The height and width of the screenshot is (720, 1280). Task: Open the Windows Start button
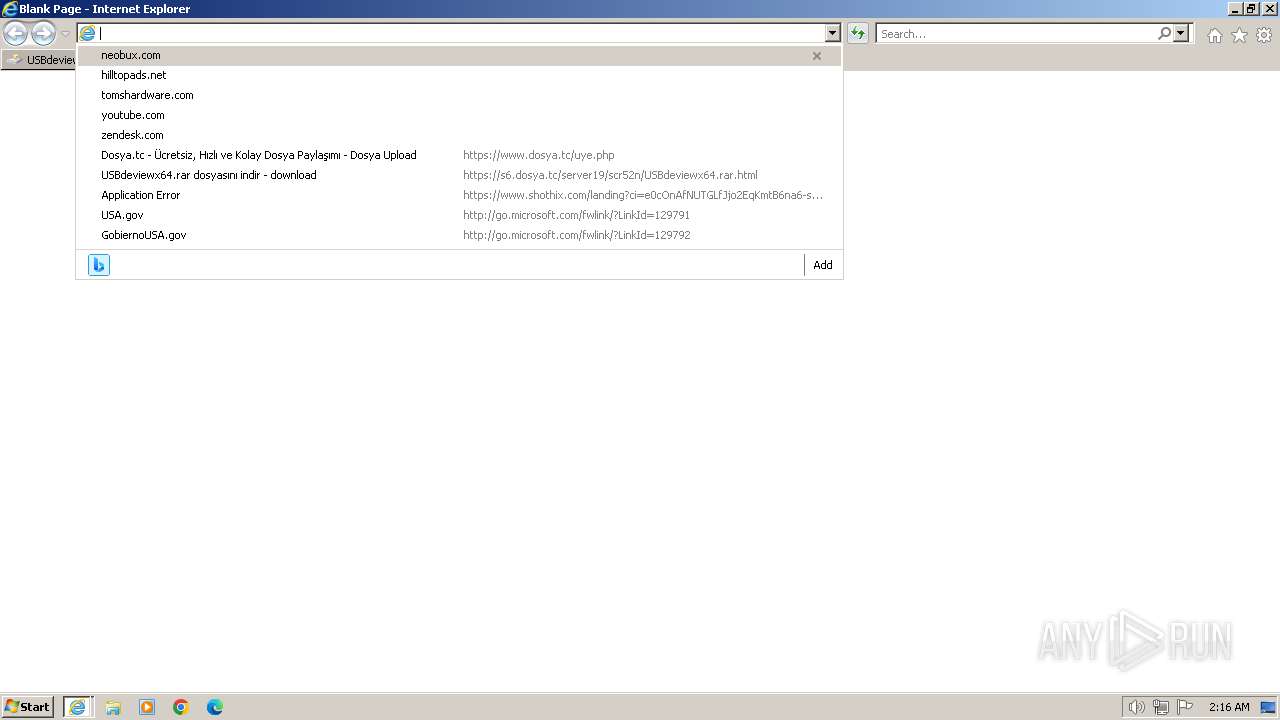click(27, 707)
